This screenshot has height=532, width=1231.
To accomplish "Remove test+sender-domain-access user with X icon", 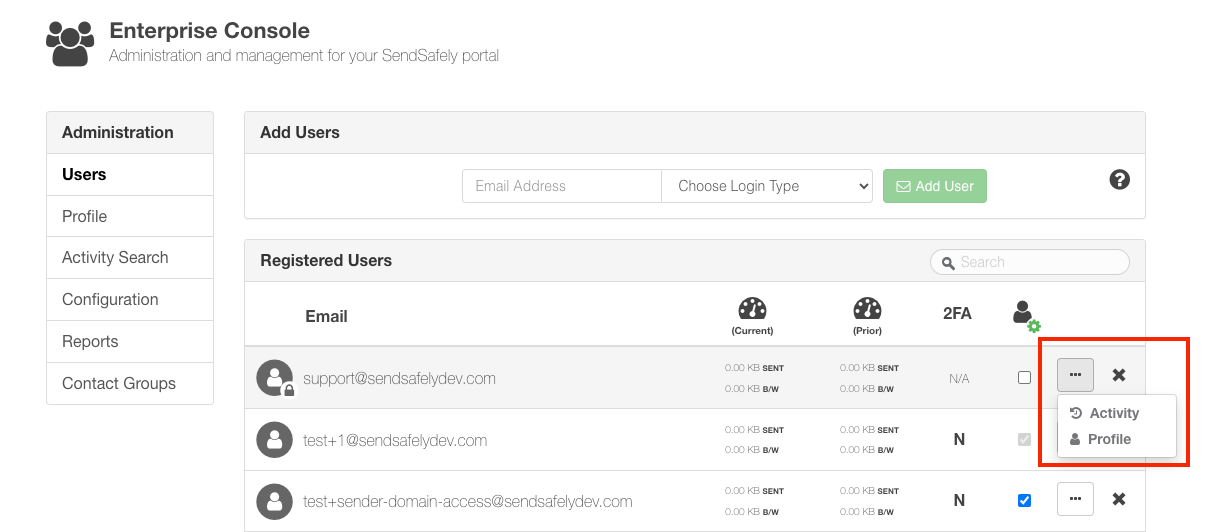I will coord(1119,498).
